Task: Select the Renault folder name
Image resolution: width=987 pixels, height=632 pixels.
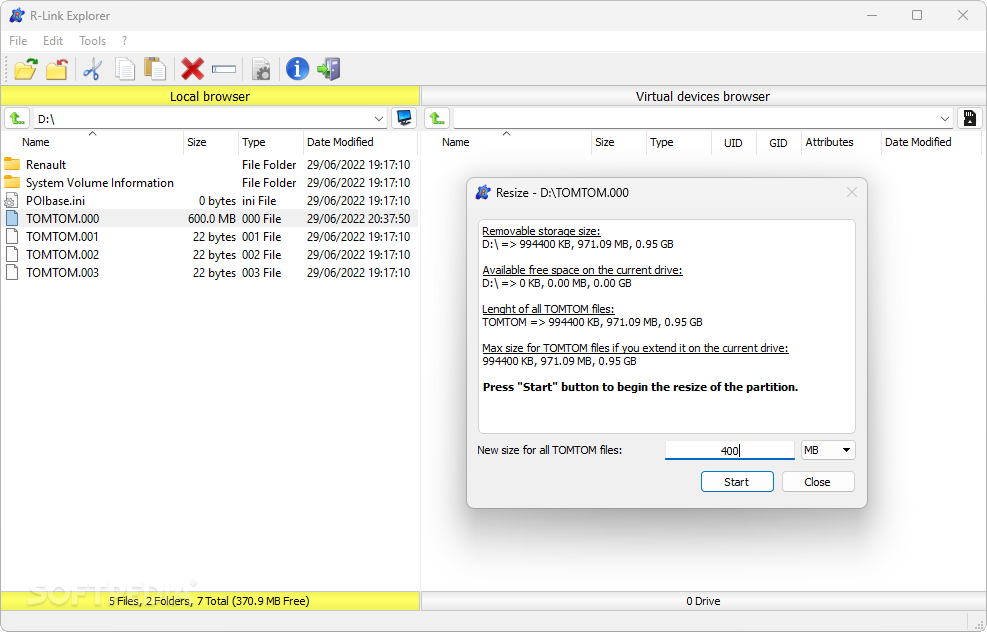Action: [46, 165]
